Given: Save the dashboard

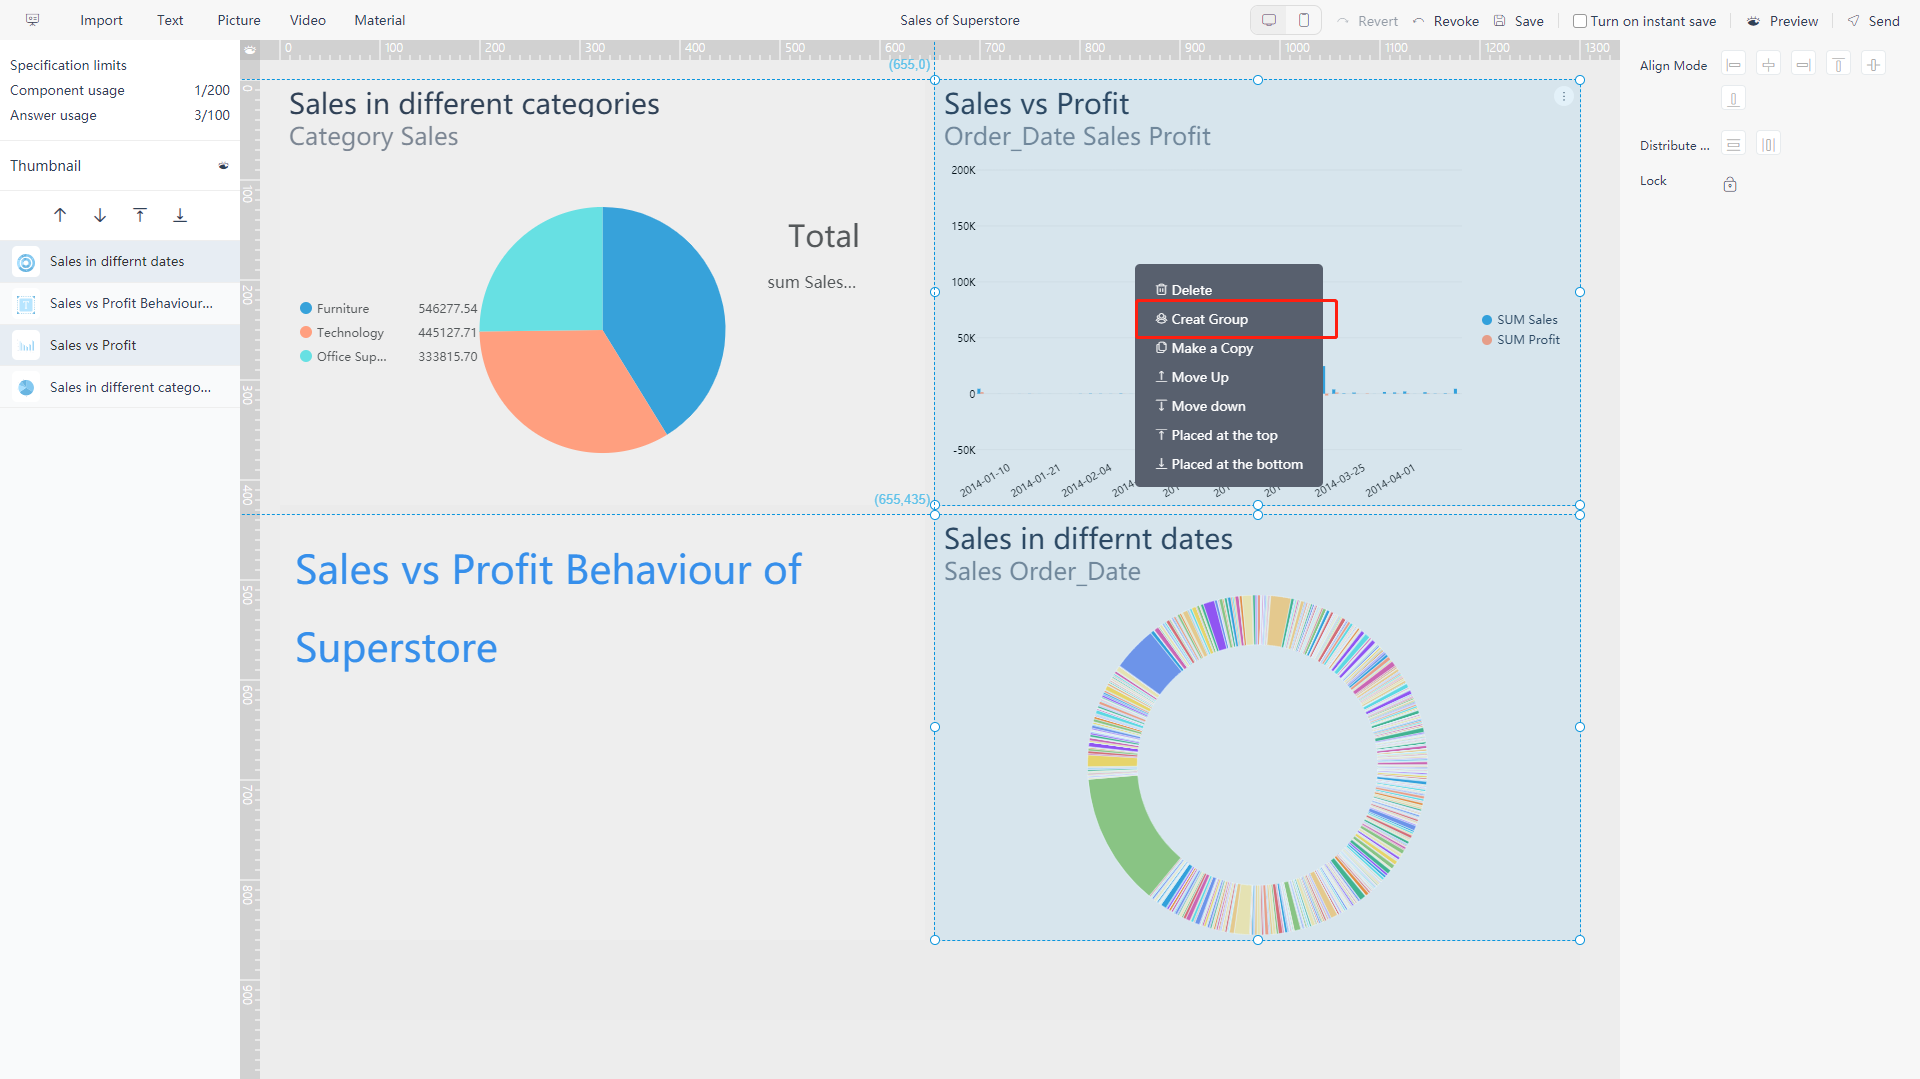Looking at the screenshot, I should pos(1519,21).
